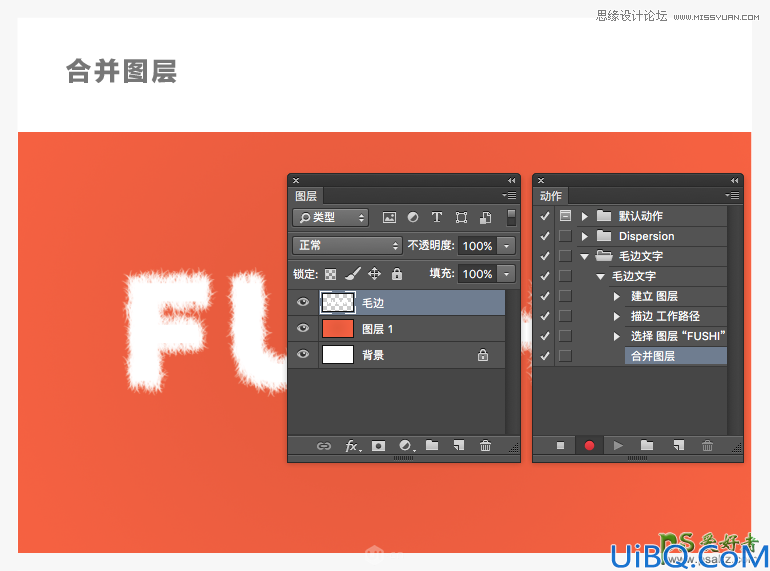770x571 pixels.
Task: Lock transparent pixels icon
Action: [x=330, y=274]
